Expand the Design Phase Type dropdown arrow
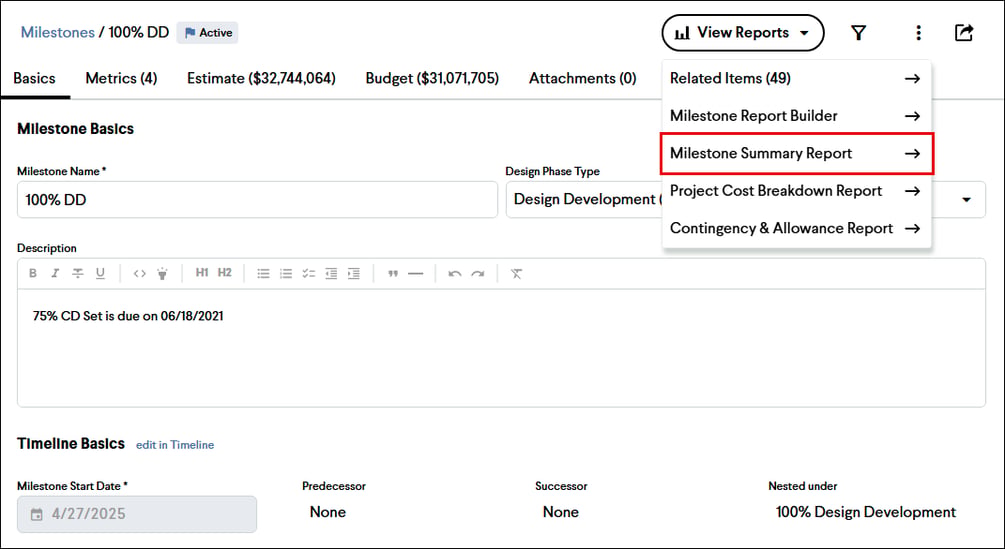This screenshot has height=549, width=1005. click(966, 200)
